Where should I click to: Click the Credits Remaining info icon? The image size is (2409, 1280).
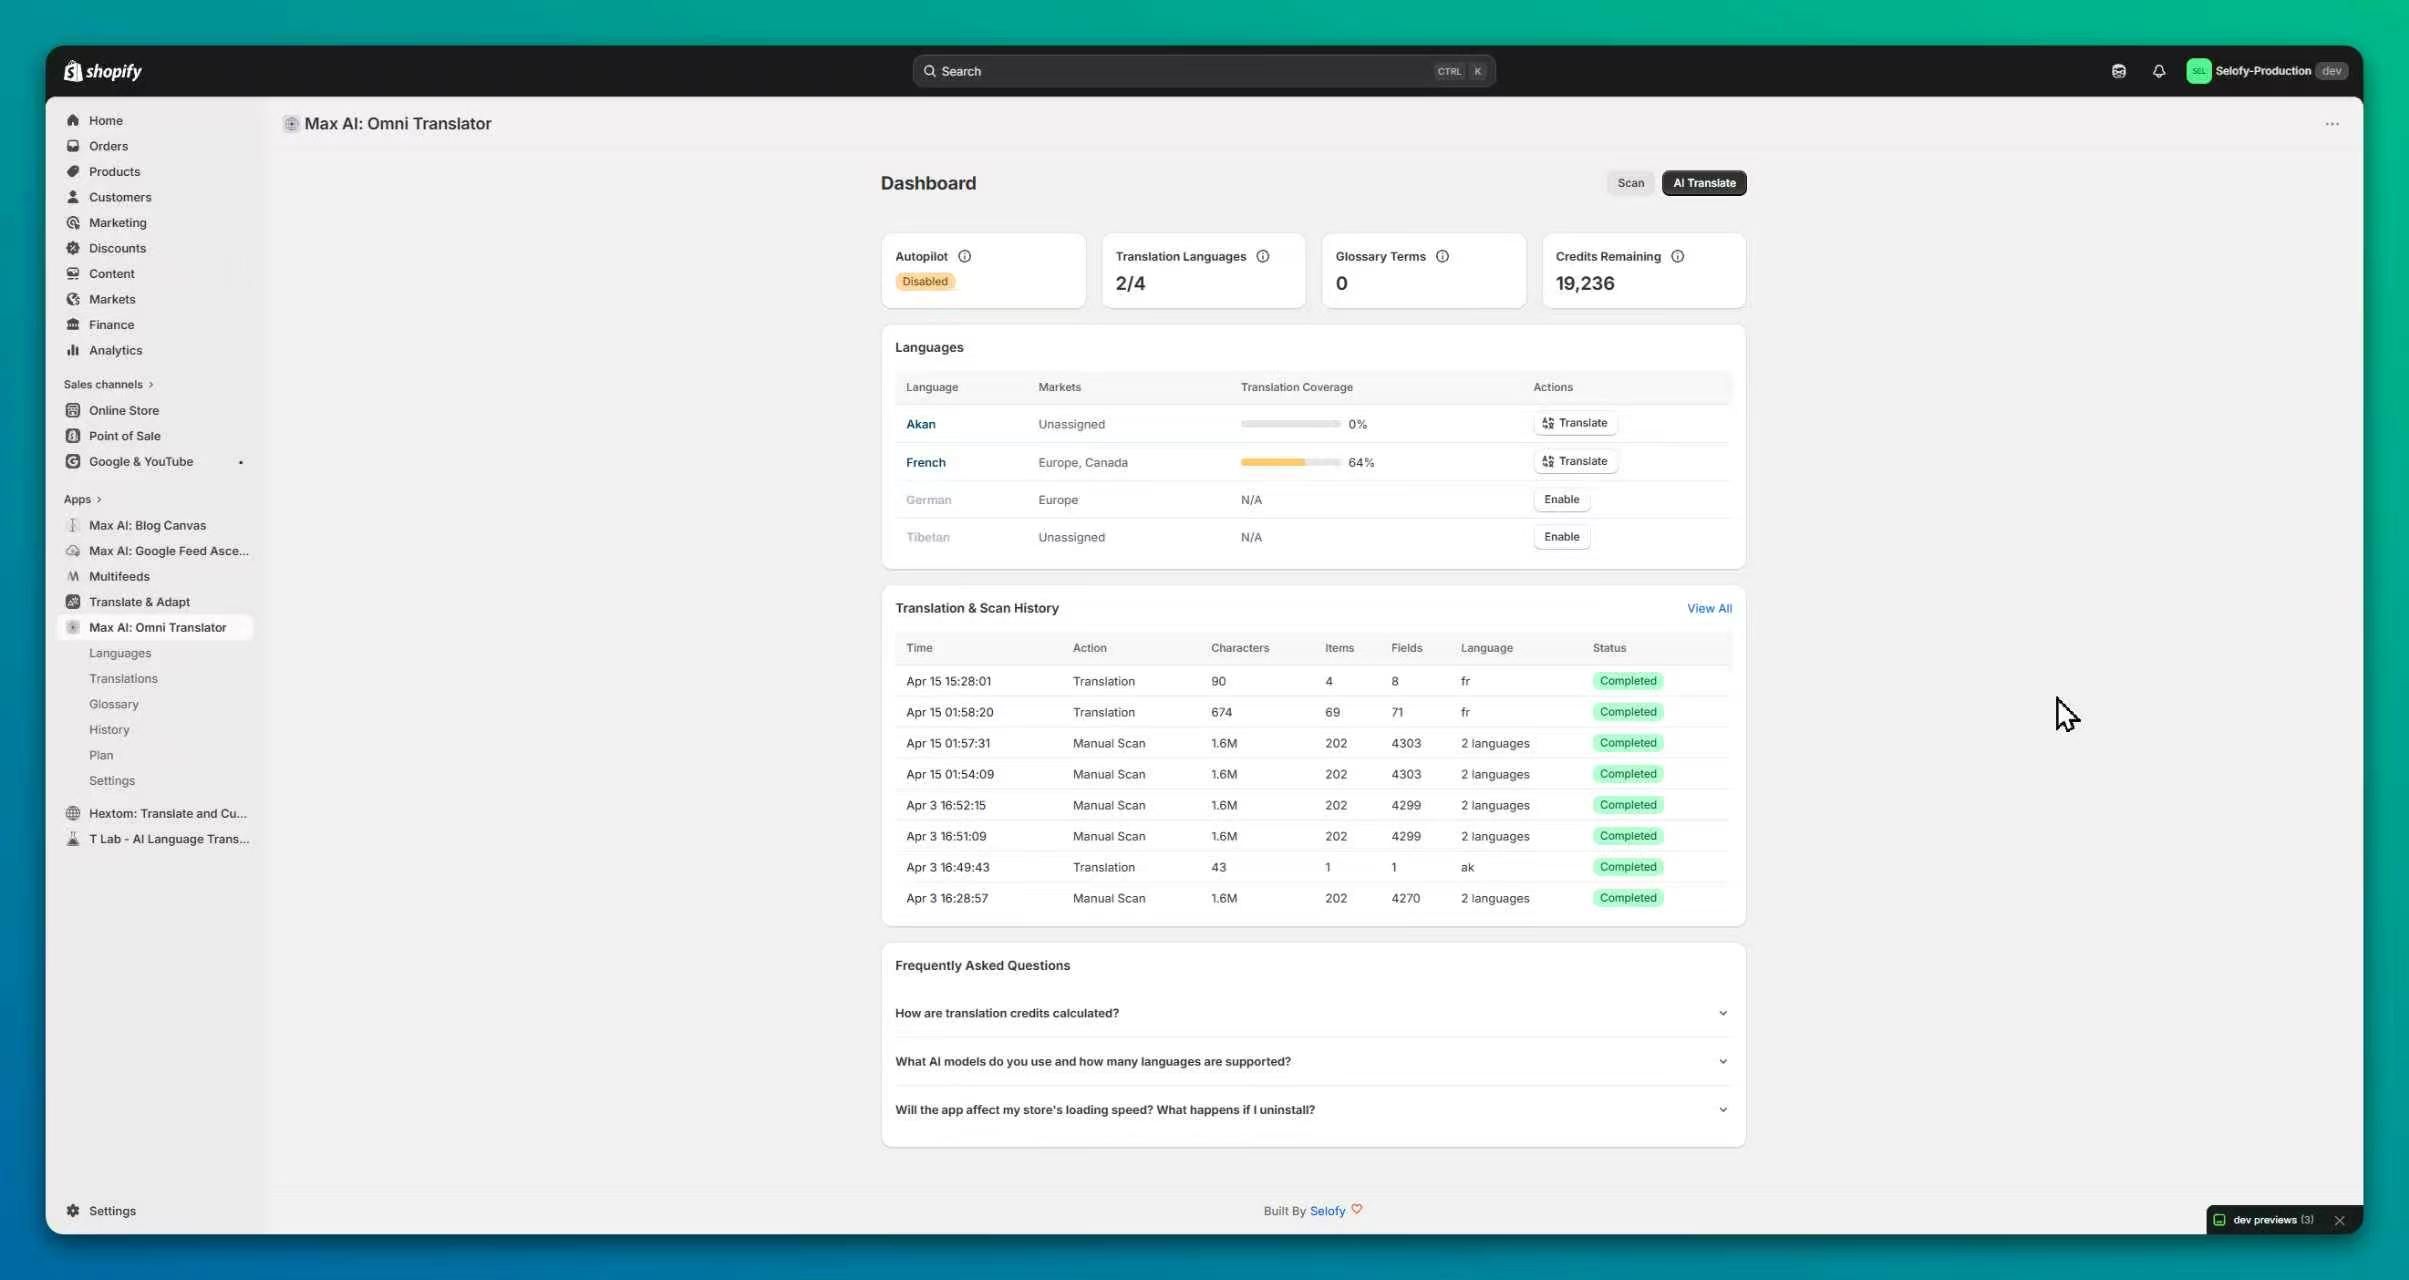tap(1677, 256)
